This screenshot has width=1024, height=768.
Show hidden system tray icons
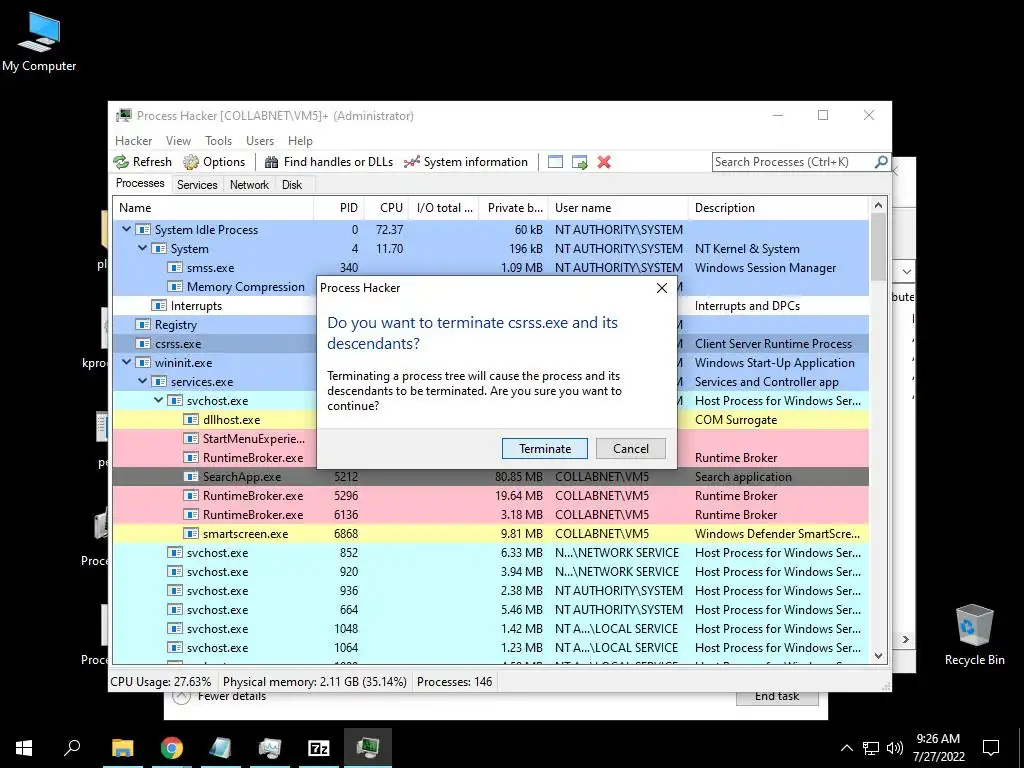pyautogui.click(x=846, y=748)
